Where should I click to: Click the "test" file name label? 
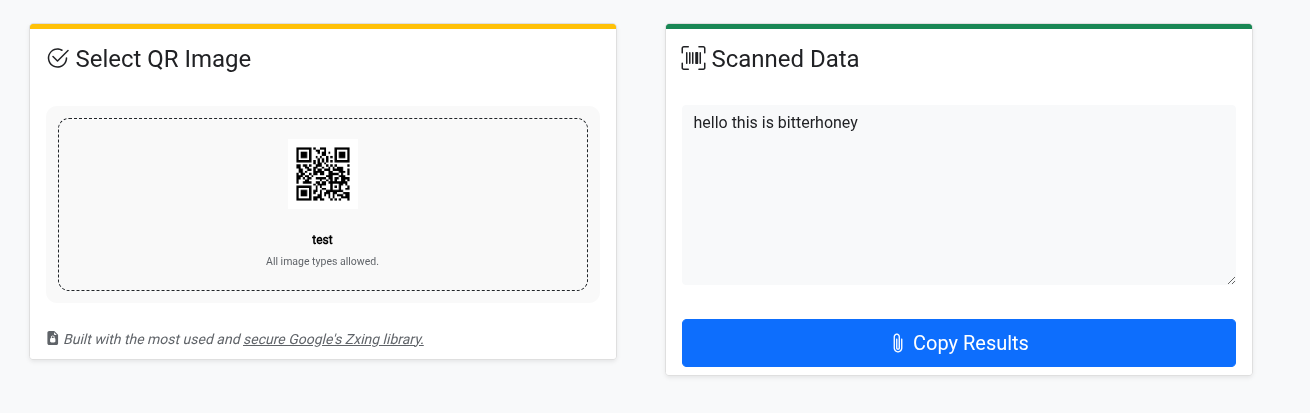click(x=322, y=240)
